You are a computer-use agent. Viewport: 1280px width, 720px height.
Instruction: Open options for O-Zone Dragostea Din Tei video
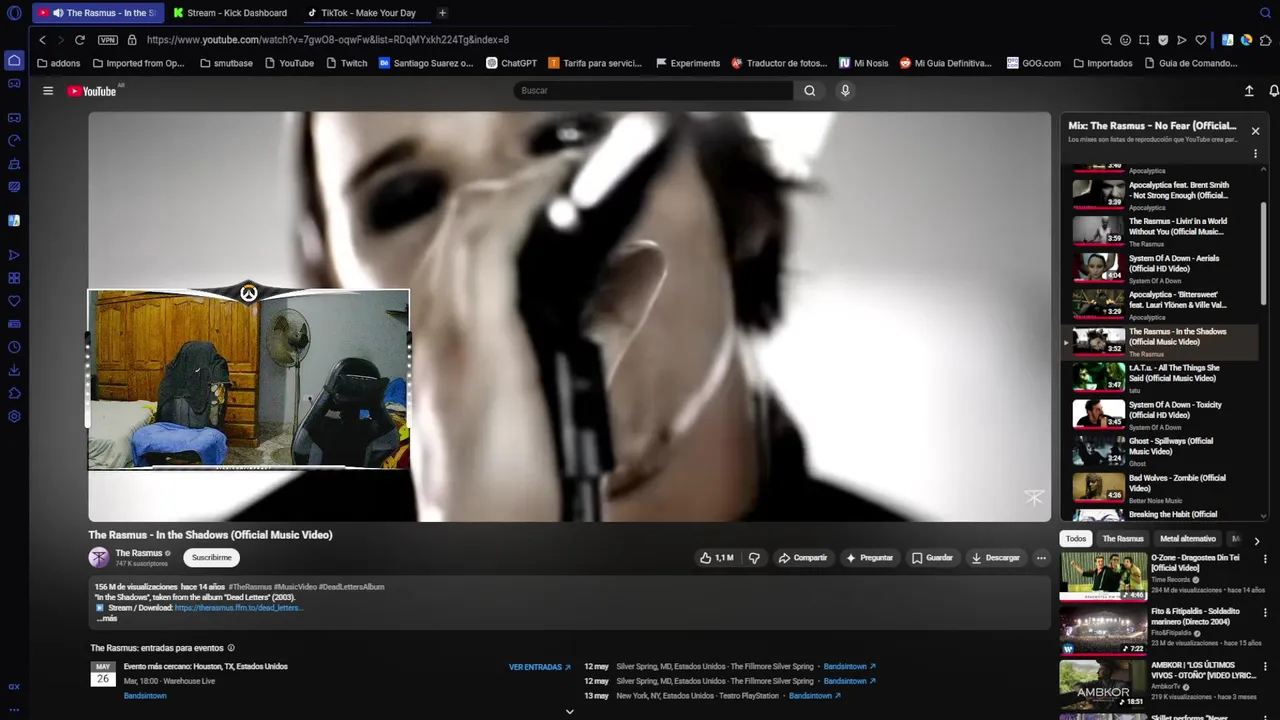click(x=1265, y=559)
